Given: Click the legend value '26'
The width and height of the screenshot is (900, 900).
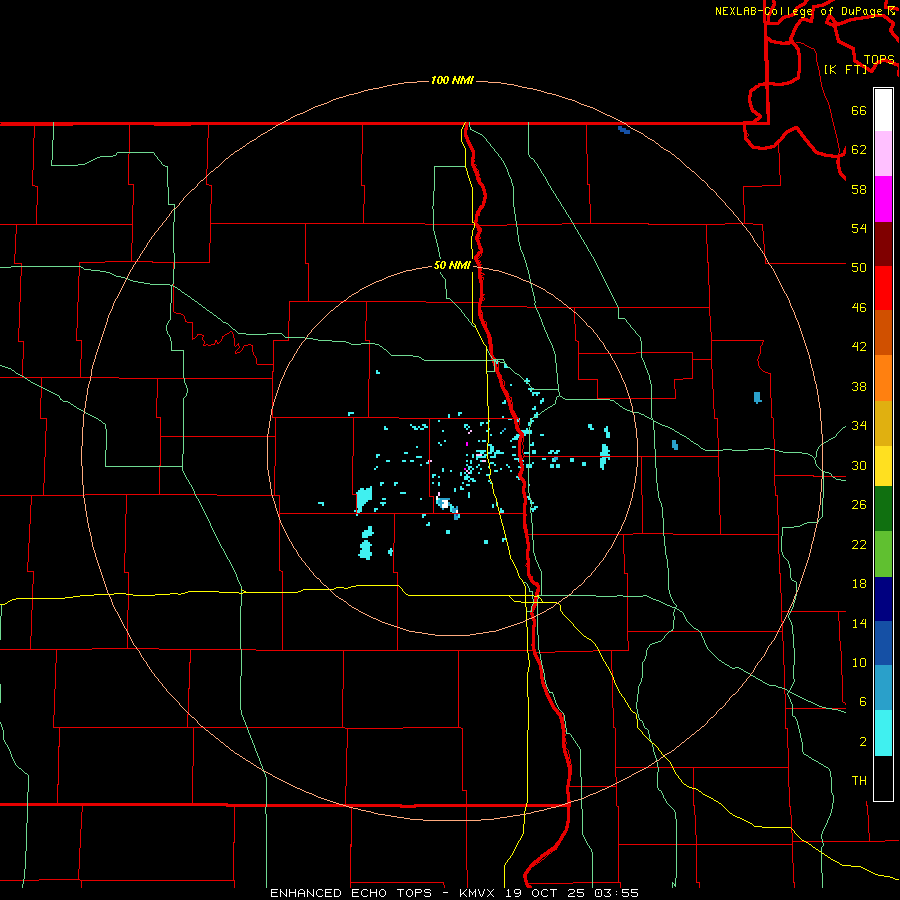Looking at the screenshot, I should [x=859, y=505].
